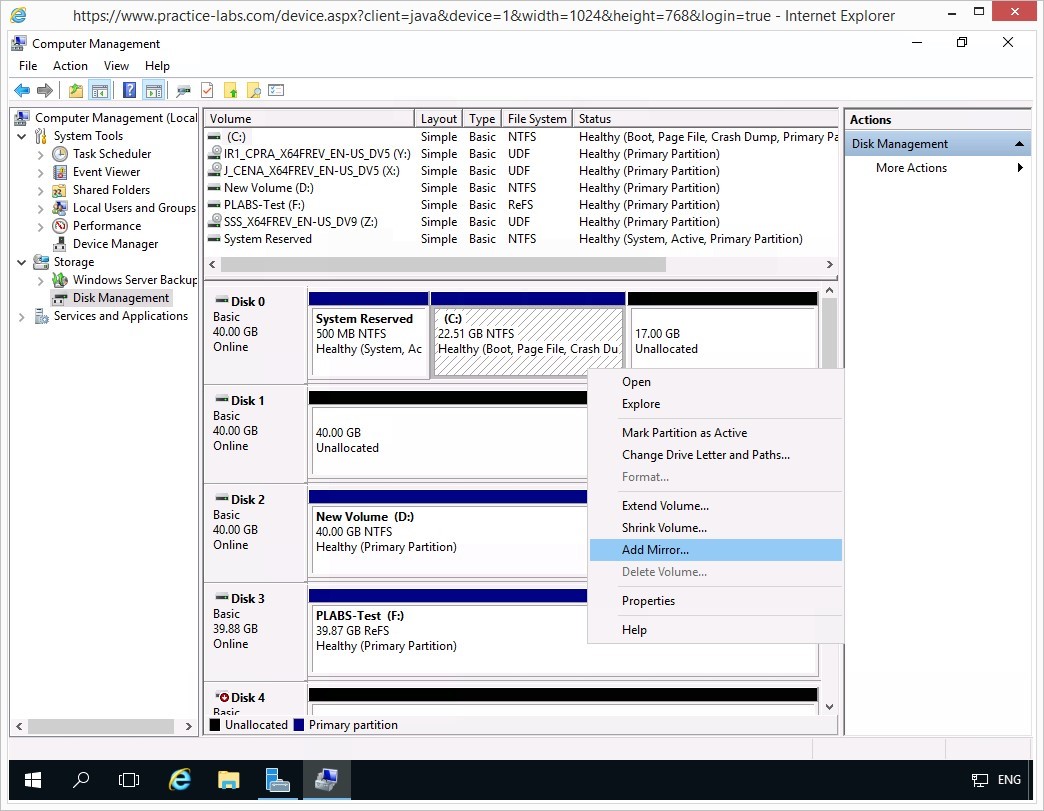Image resolution: width=1044 pixels, height=811 pixels.
Task: Open the Action menu in menu bar
Action: click(x=70, y=66)
